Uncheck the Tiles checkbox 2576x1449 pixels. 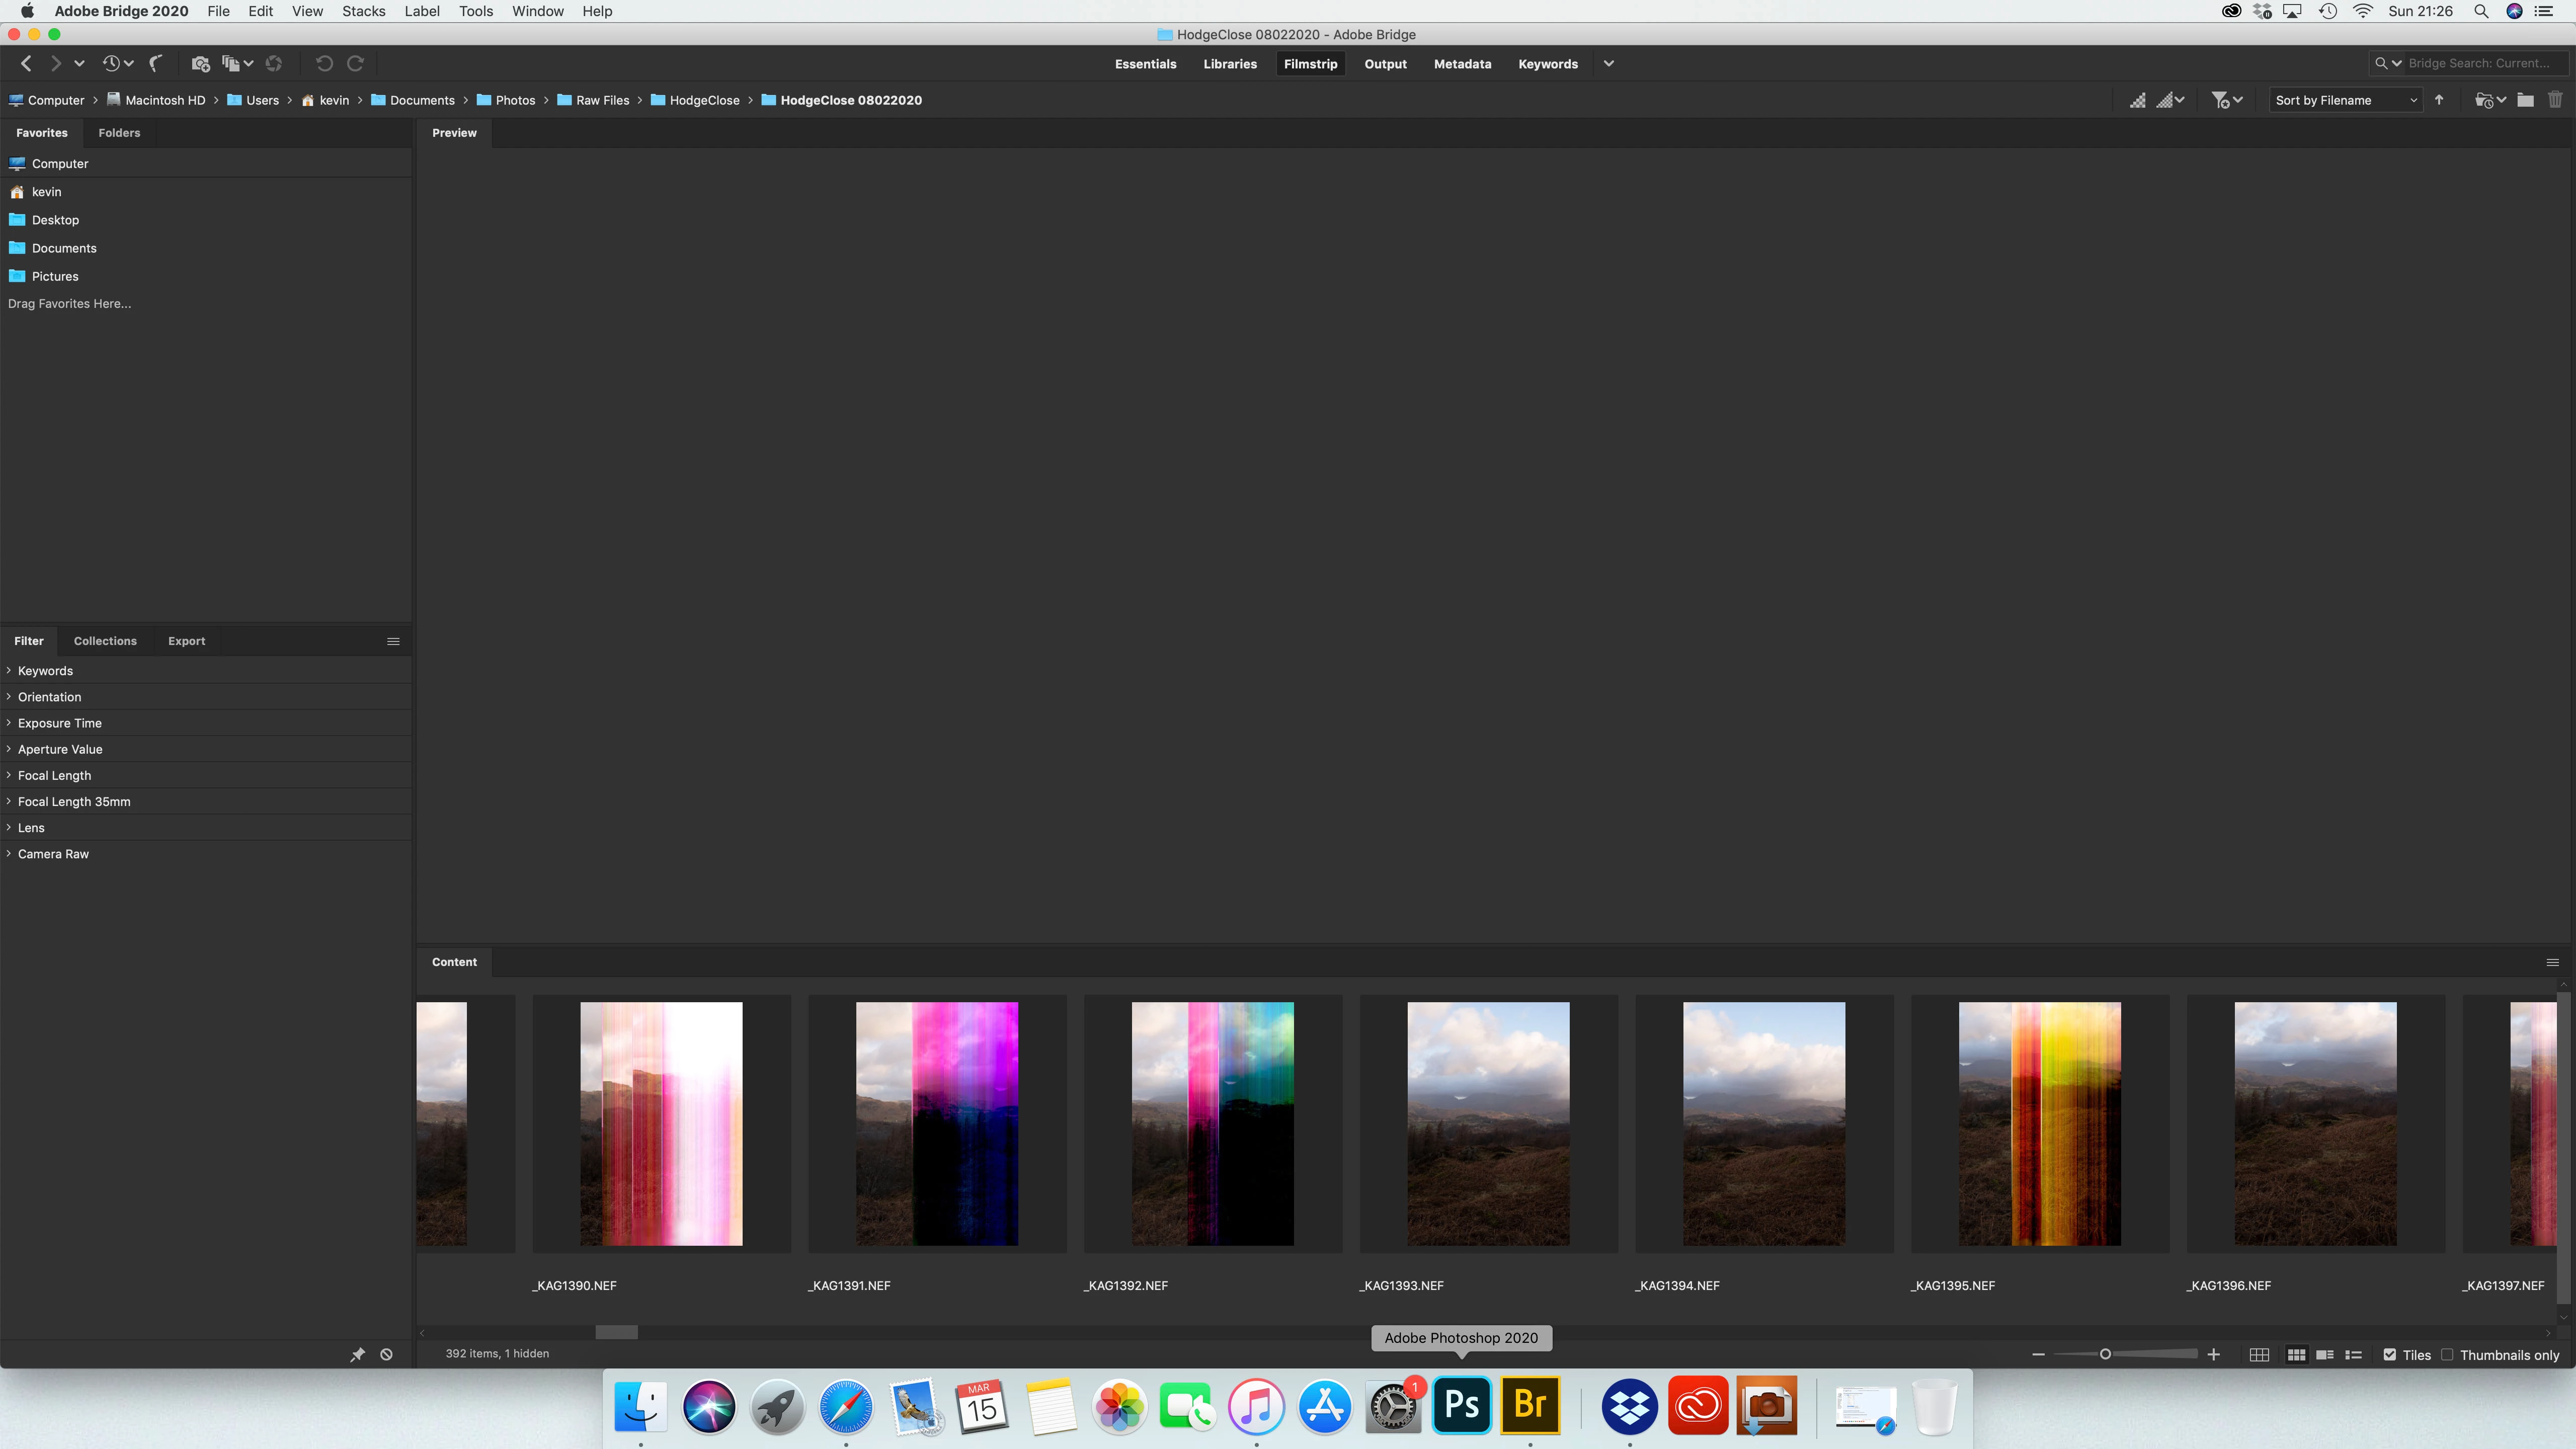pyautogui.click(x=2390, y=1355)
